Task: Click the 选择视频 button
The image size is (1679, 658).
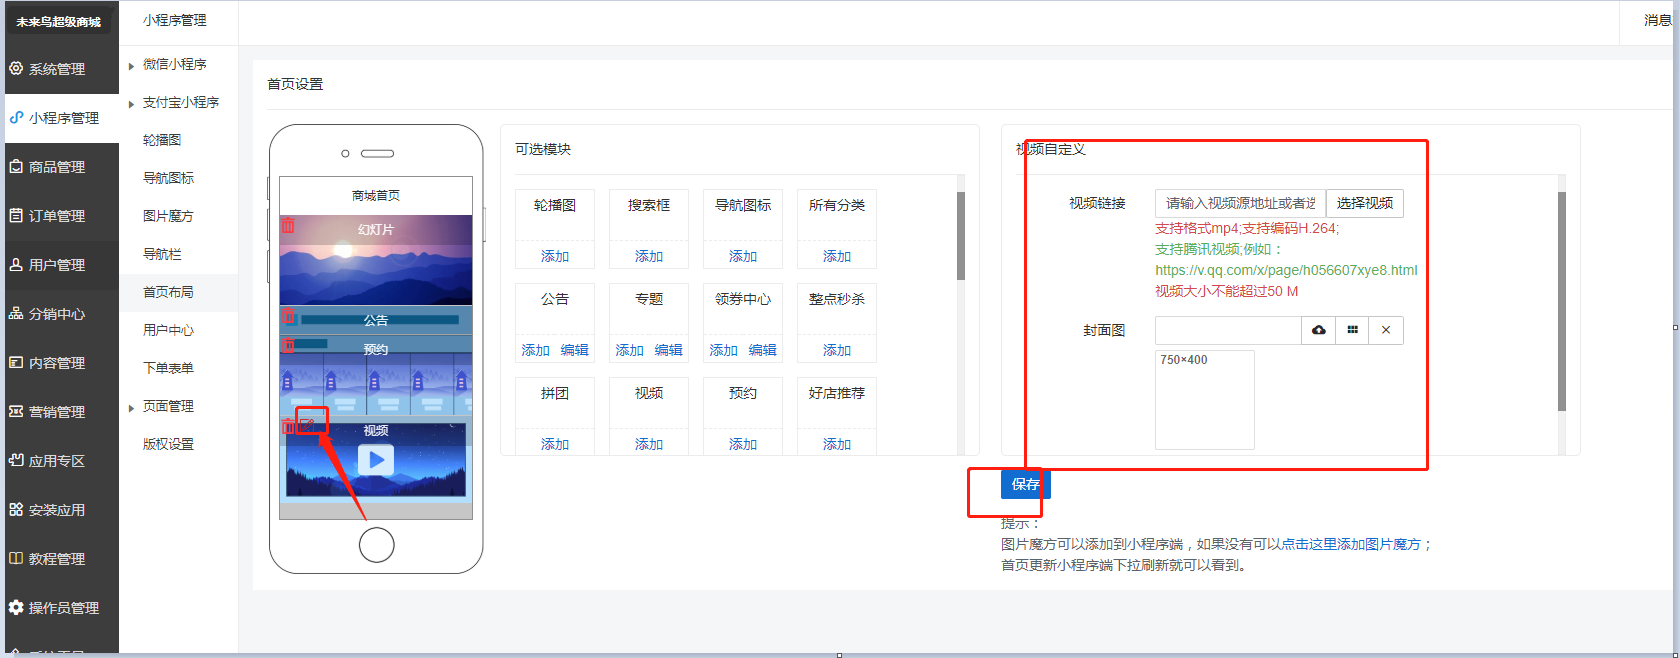Action: coord(1365,203)
